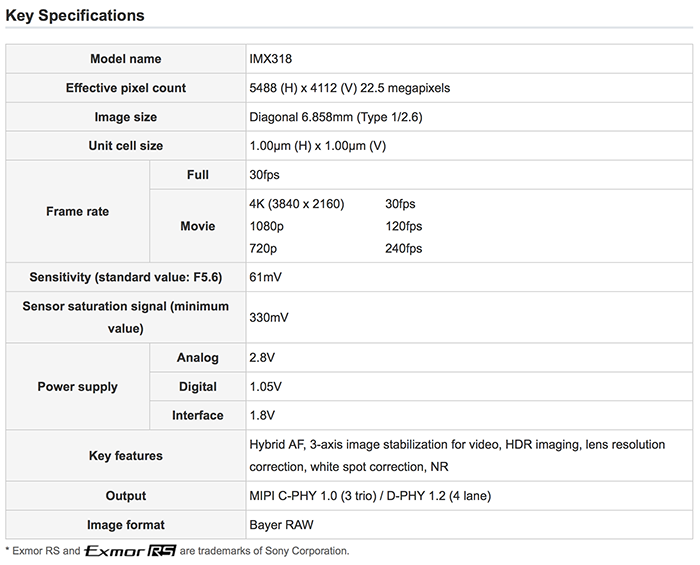This screenshot has height=565, width=700.
Task: Click the 22.5 megapixels value cell
Action: click(469, 88)
